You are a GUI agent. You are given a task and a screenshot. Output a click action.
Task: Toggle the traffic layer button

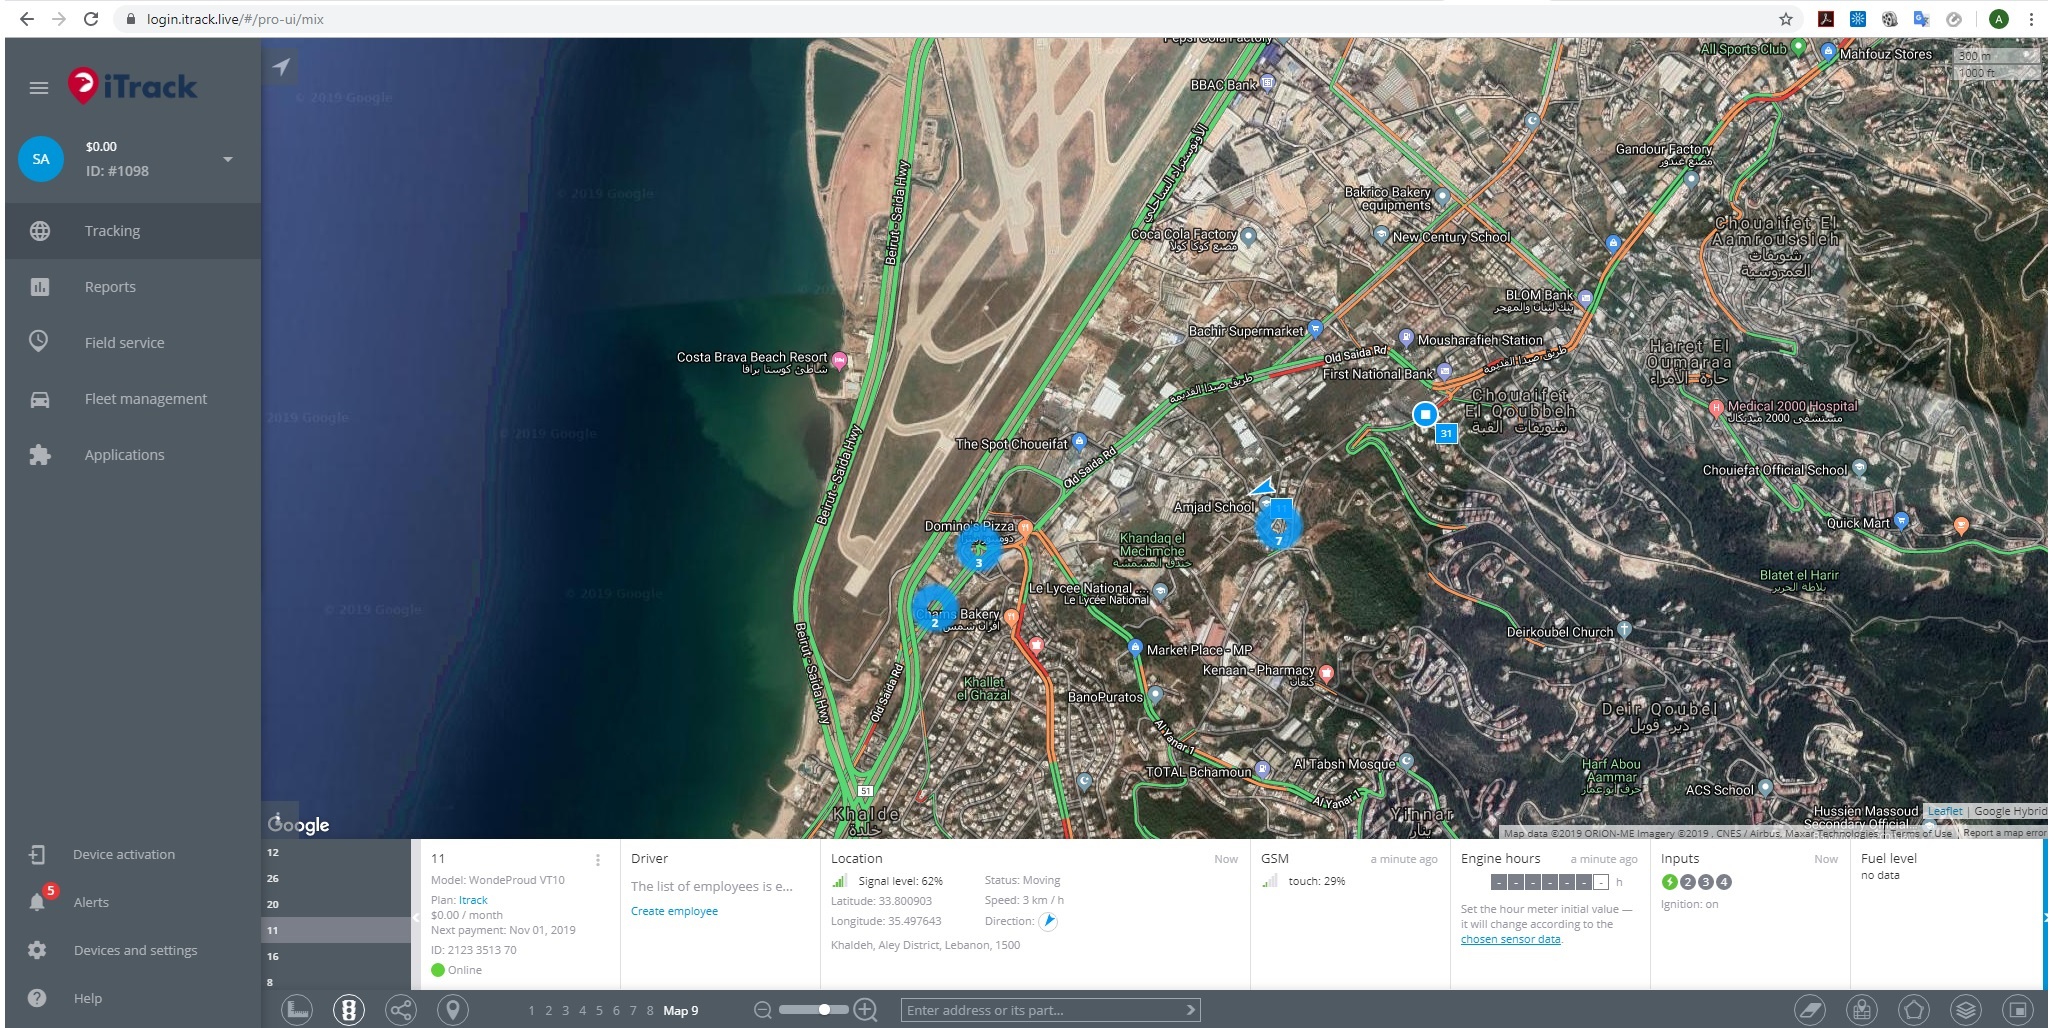click(349, 1010)
